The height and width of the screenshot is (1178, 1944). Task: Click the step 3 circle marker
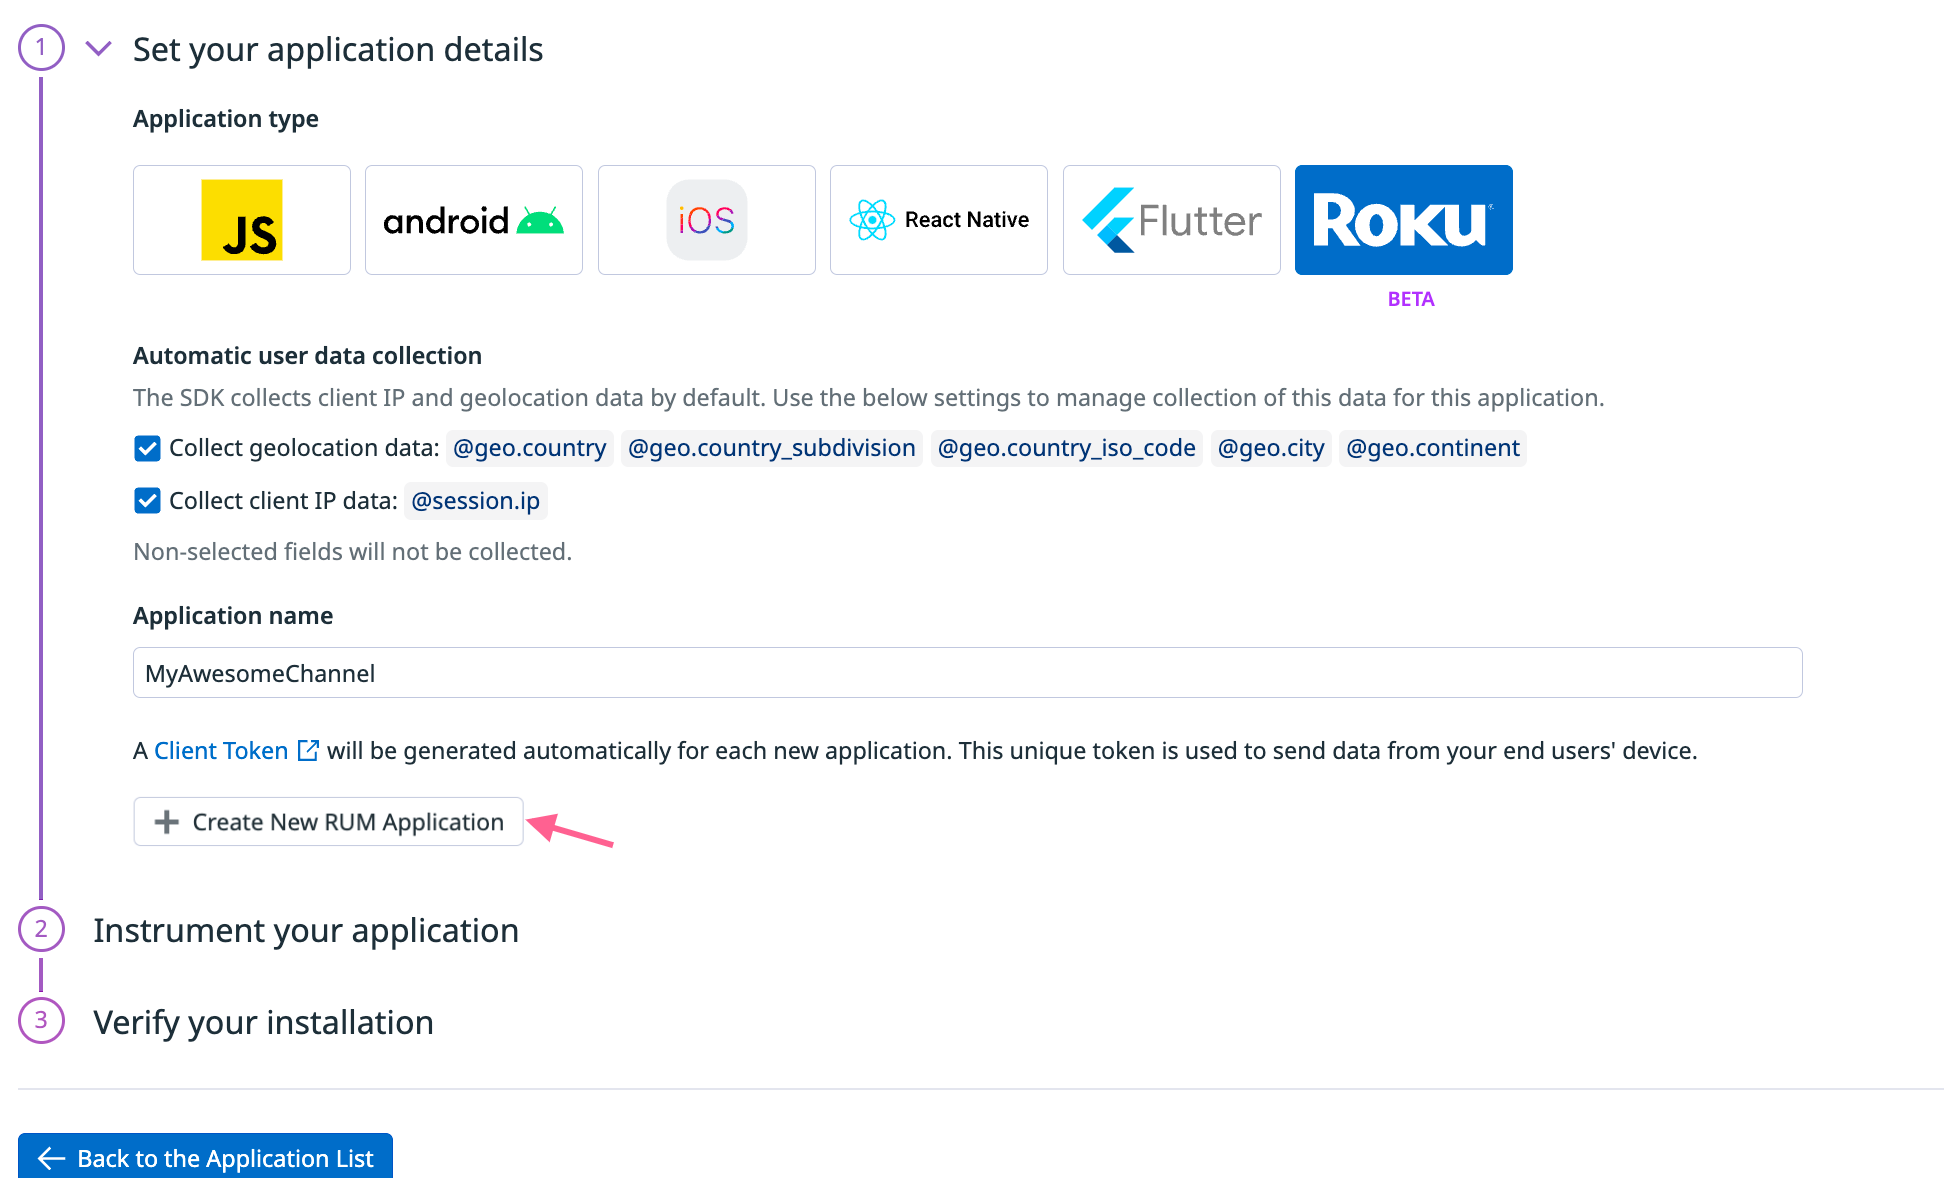click(41, 1020)
